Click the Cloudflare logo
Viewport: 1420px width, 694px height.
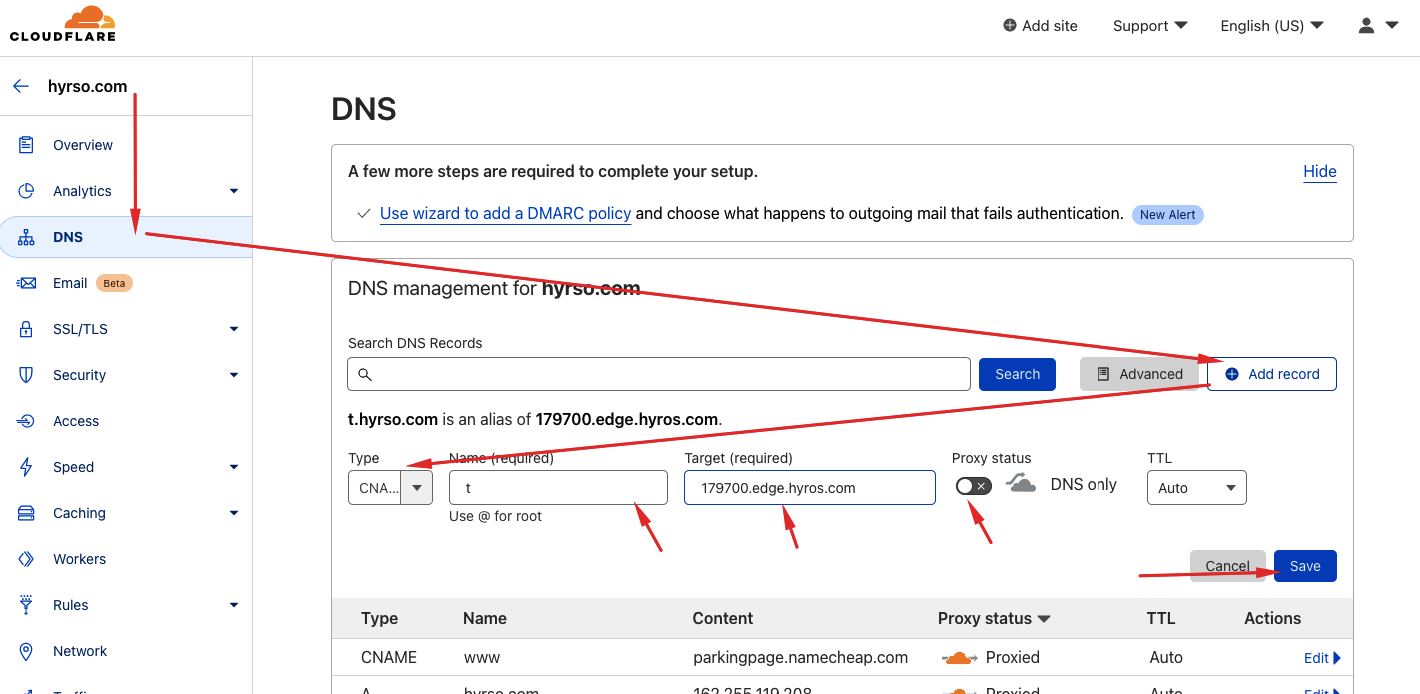point(61,24)
